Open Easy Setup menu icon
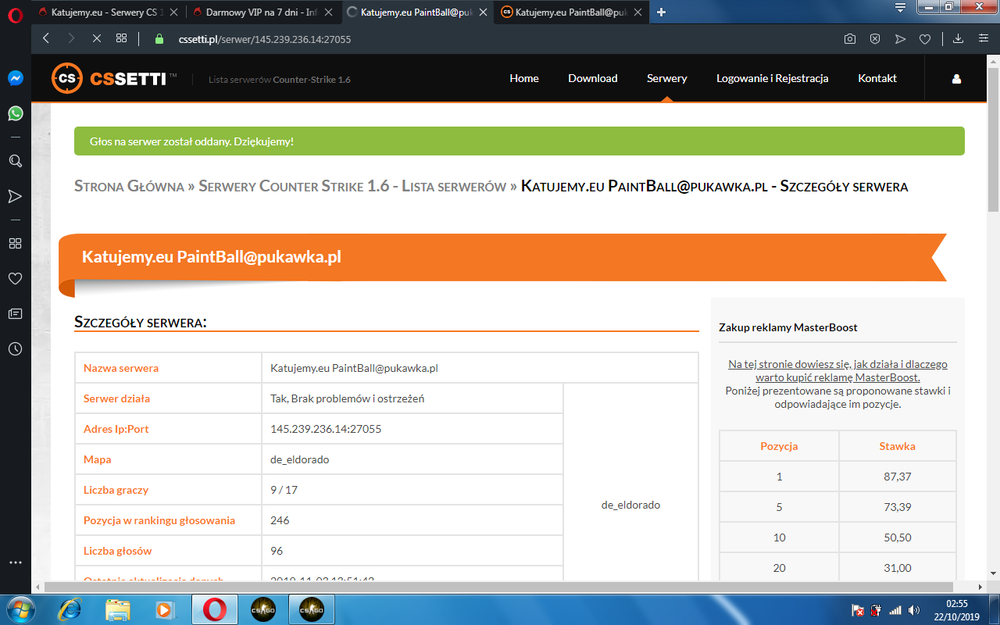This screenshot has width=1000, height=625. tap(983, 39)
